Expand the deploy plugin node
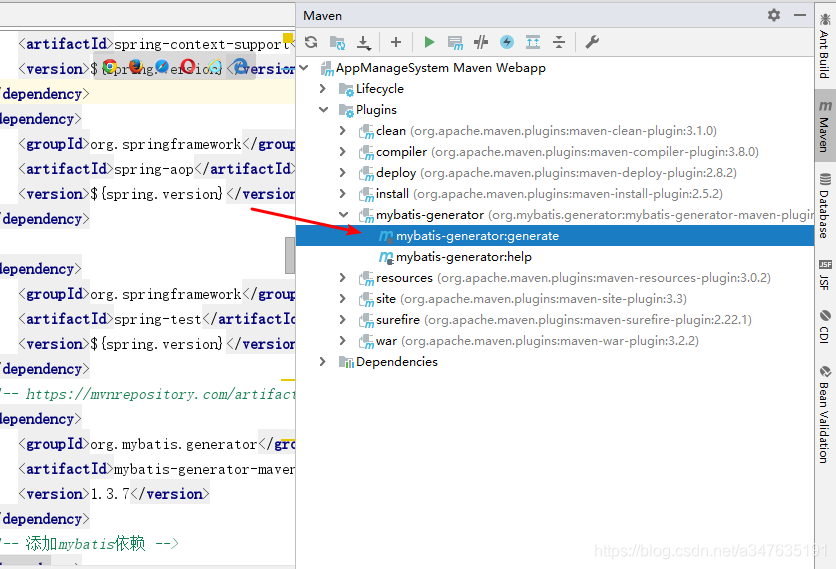 (x=343, y=173)
